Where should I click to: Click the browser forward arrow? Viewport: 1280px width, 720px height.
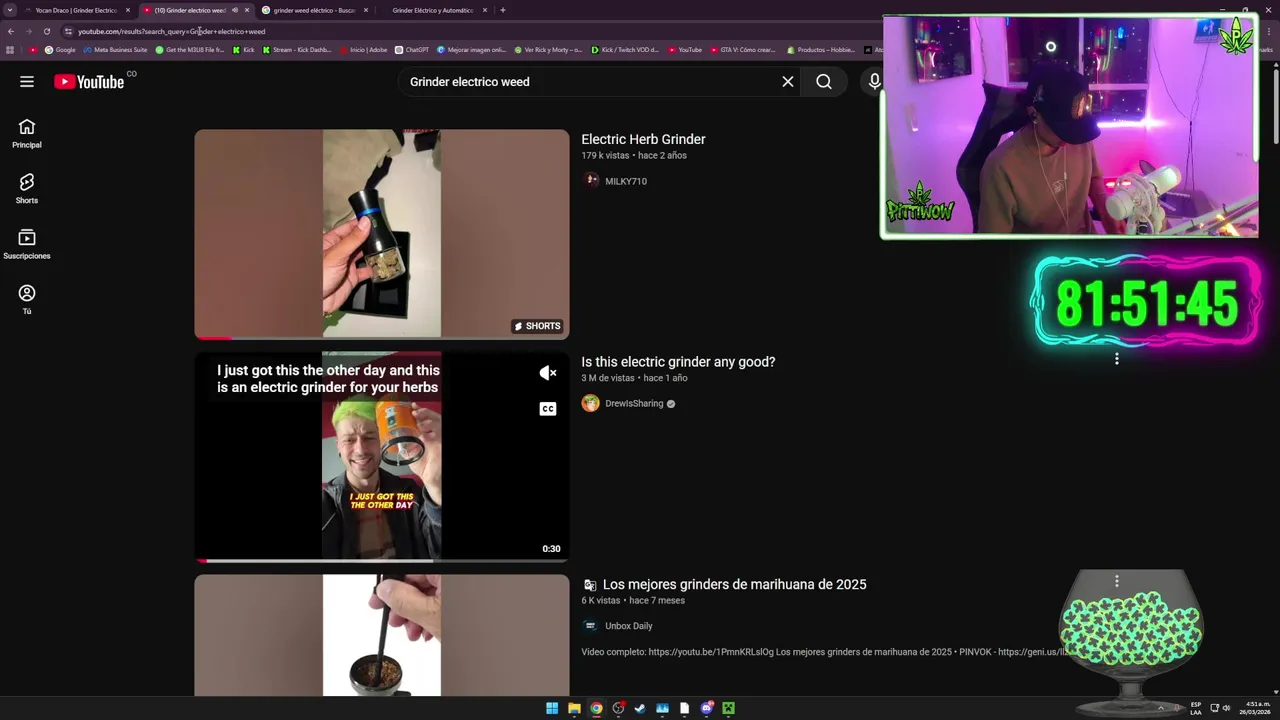click(x=28, y=31)
